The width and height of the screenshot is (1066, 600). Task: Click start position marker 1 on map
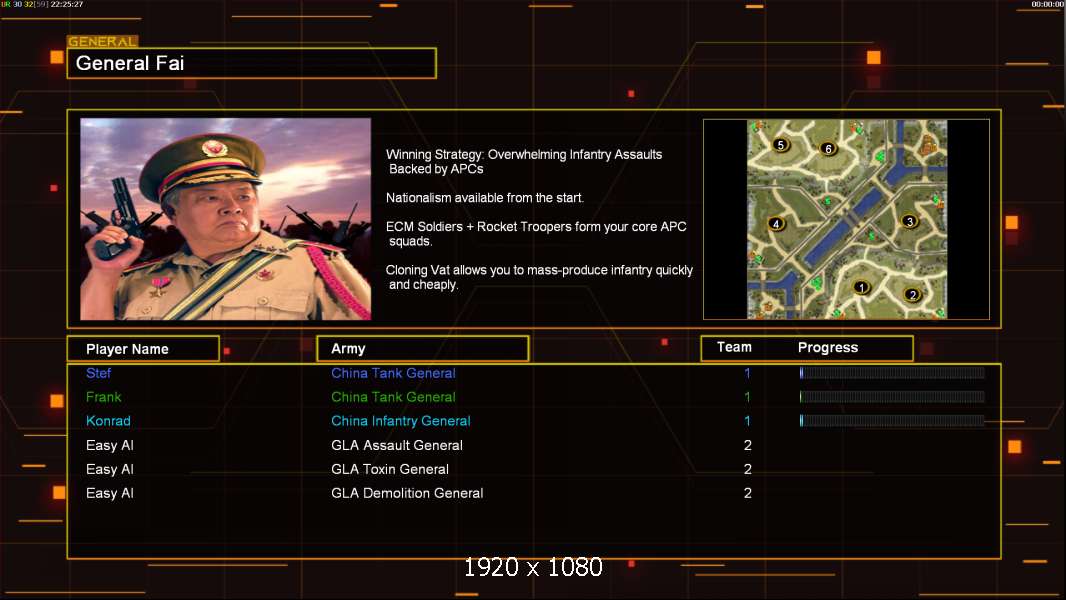(861, 287)
